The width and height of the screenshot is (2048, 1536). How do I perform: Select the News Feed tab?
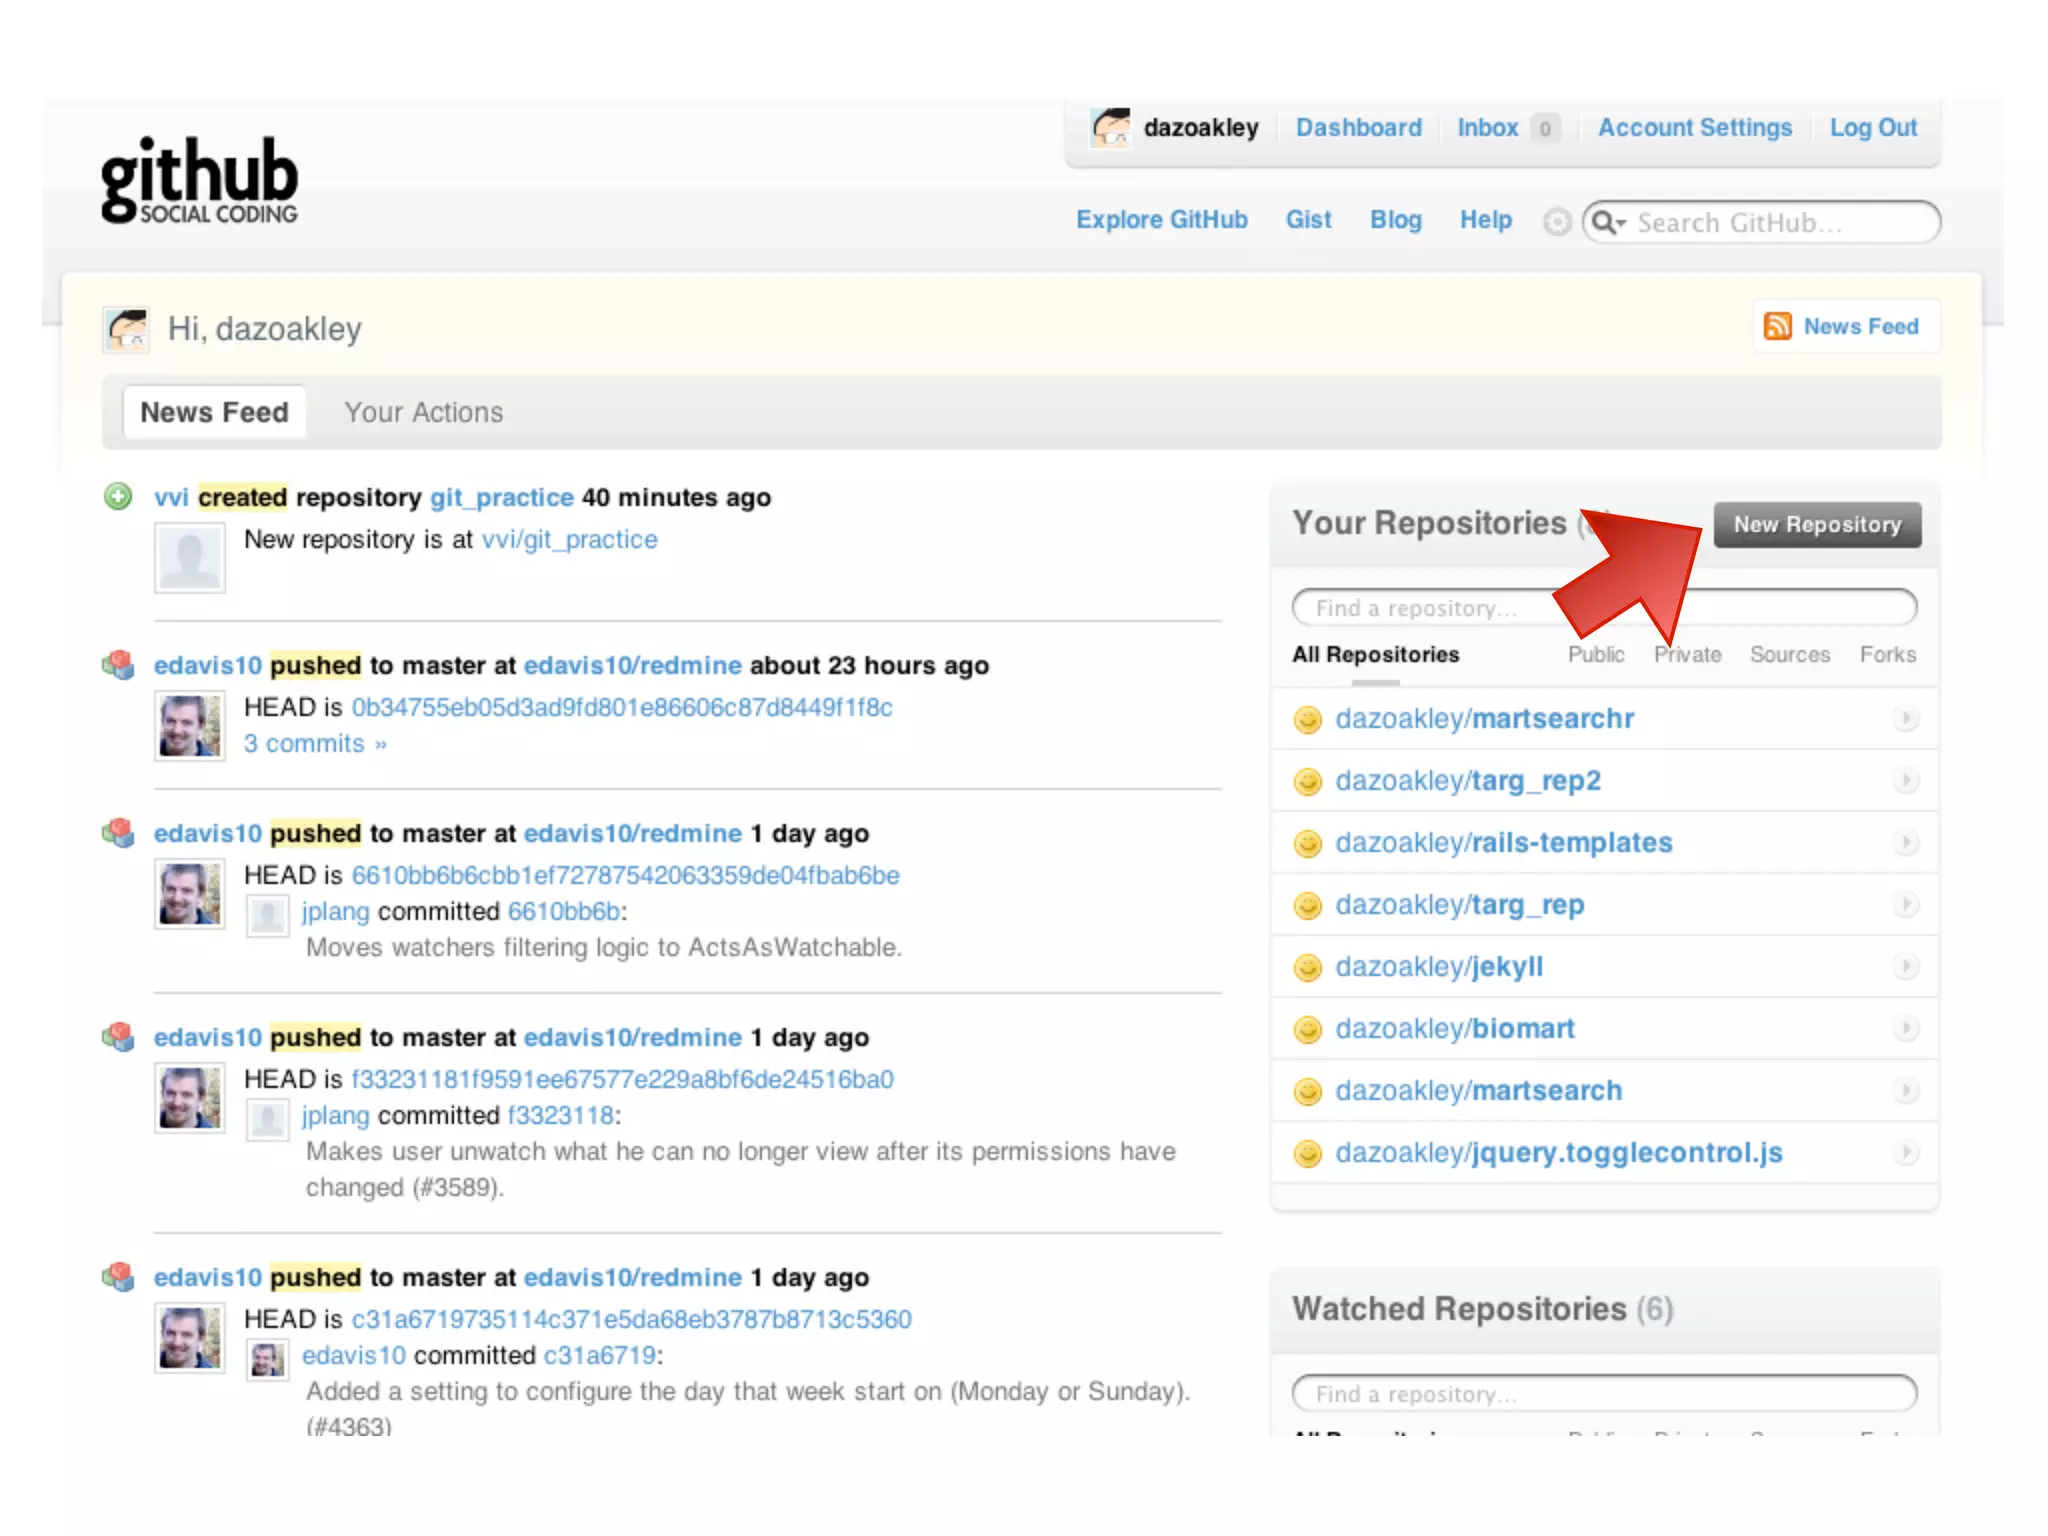tap(214, 412)
